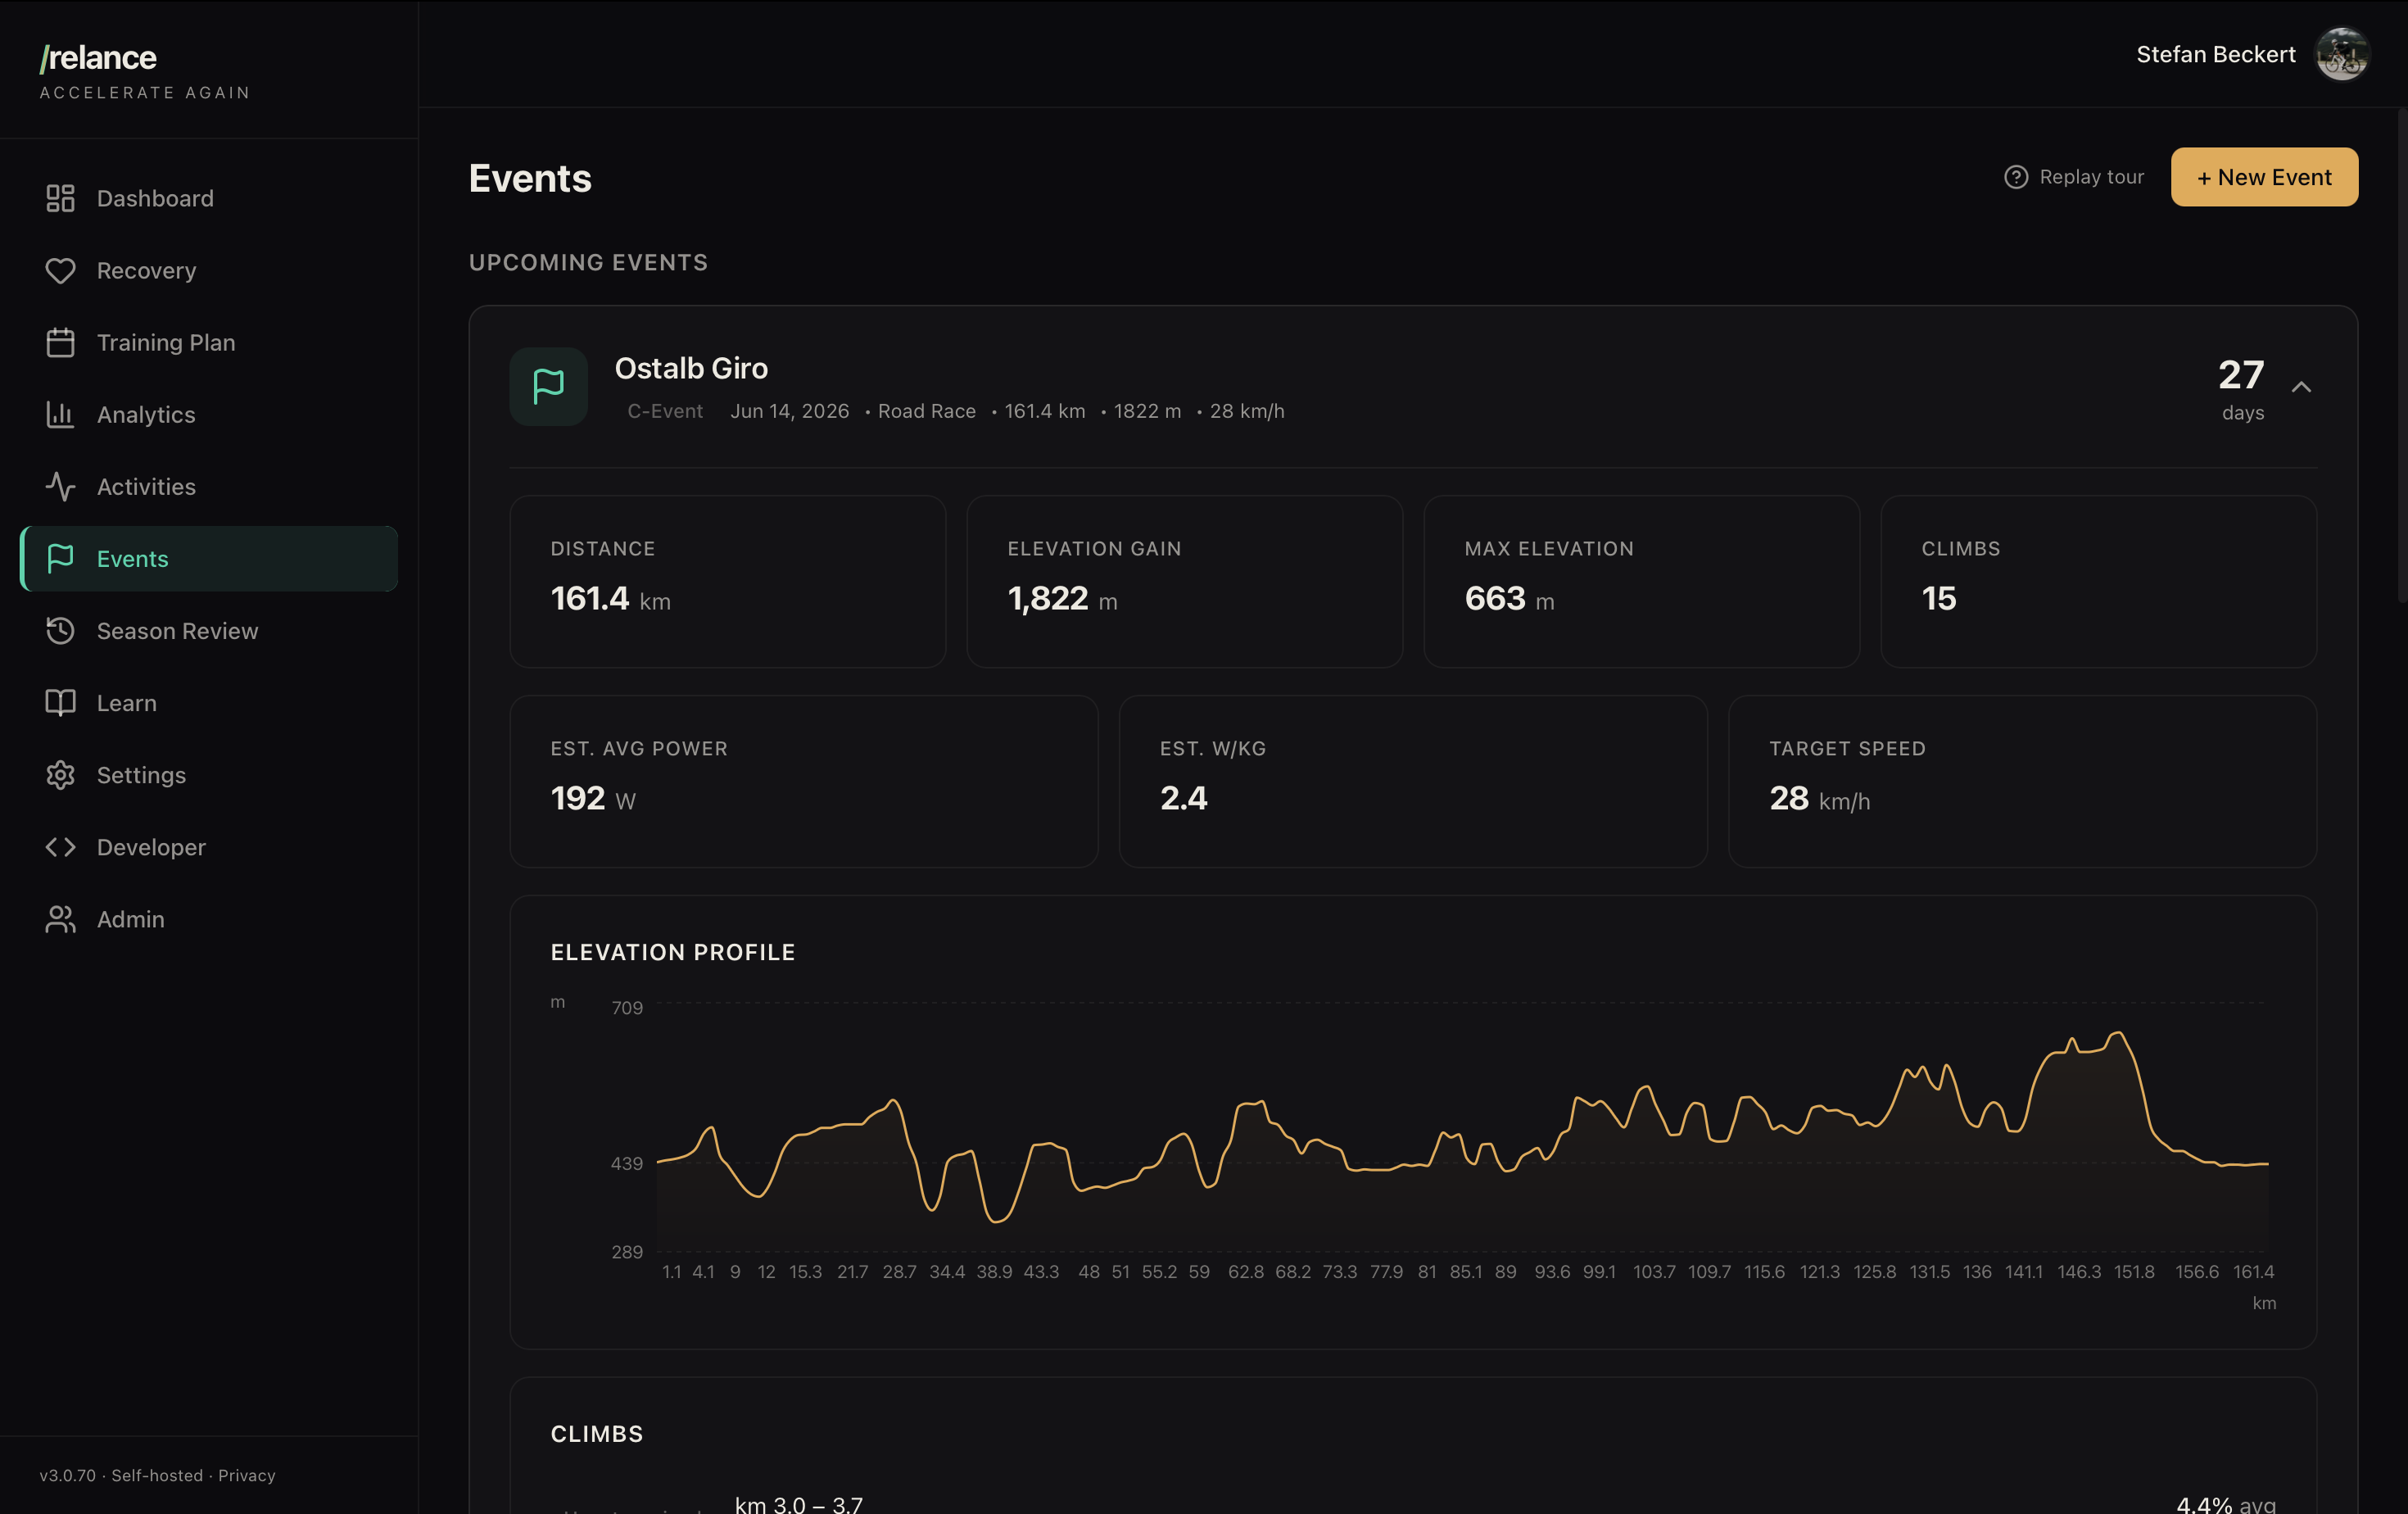The height and width of the screenshot is (1514, 2408).
Task: Click the Distance 161.4 km stat card
Action: click(x=727, y=581)
